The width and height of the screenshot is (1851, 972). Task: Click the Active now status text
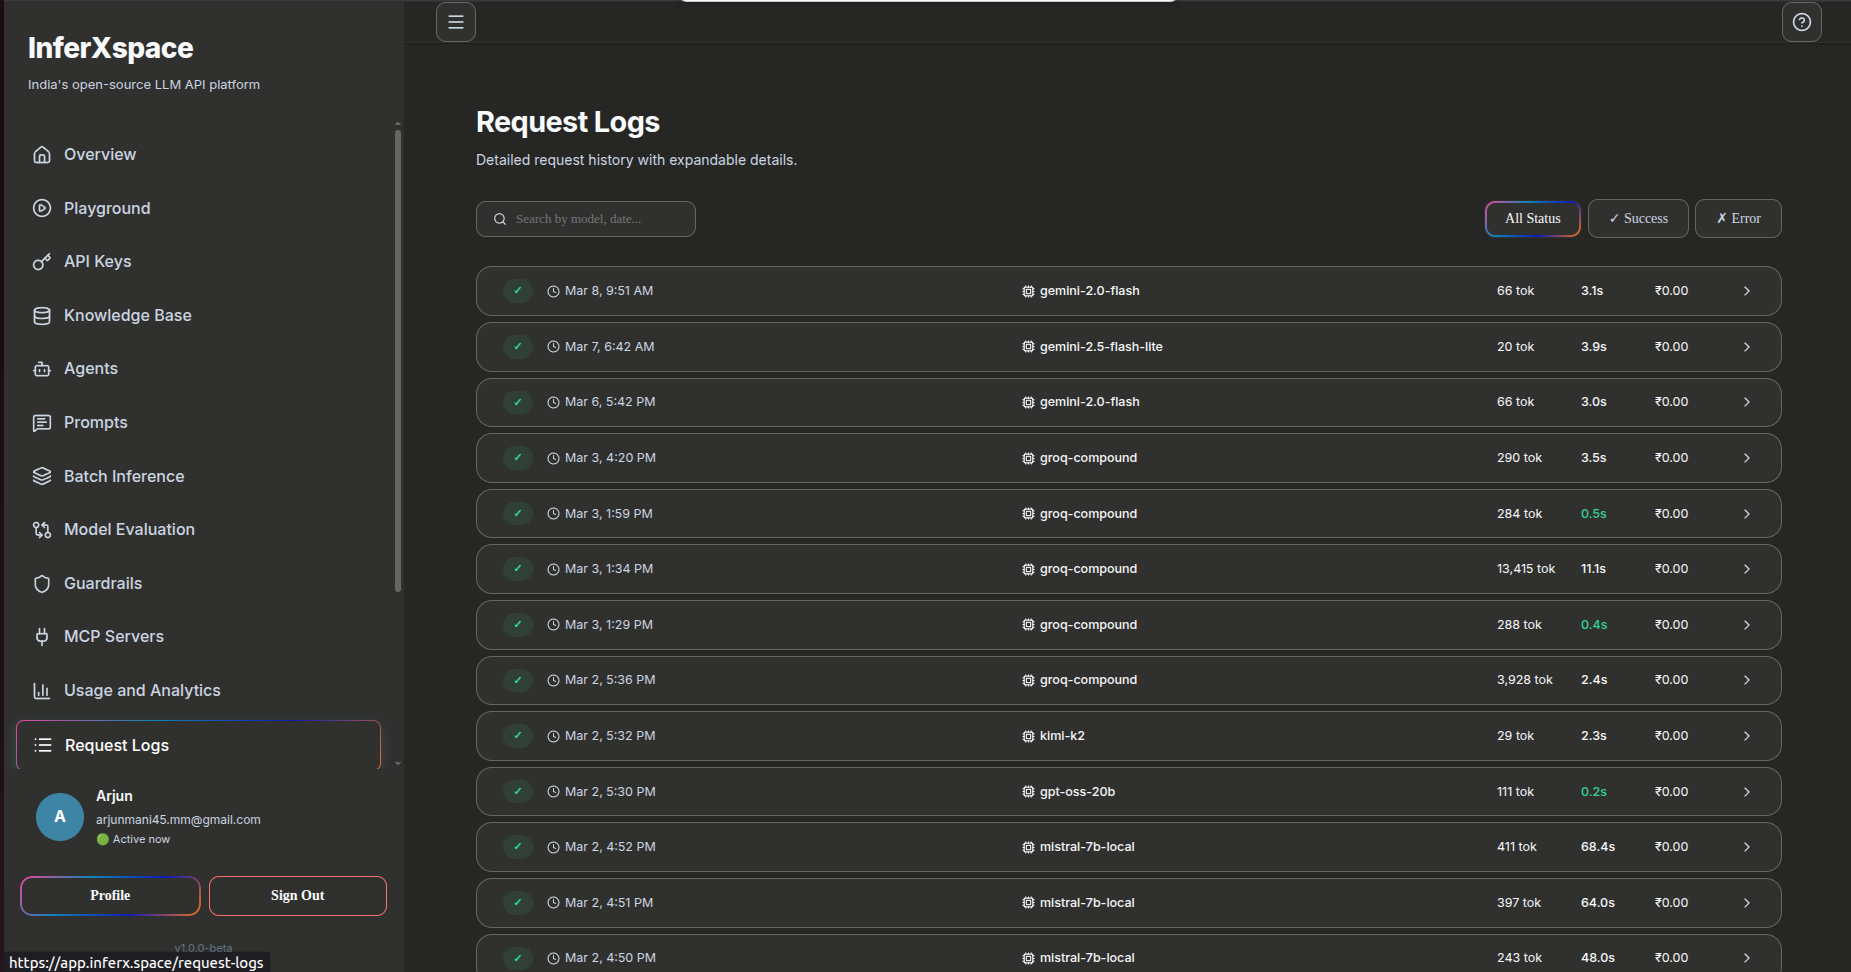coord(141,840)
